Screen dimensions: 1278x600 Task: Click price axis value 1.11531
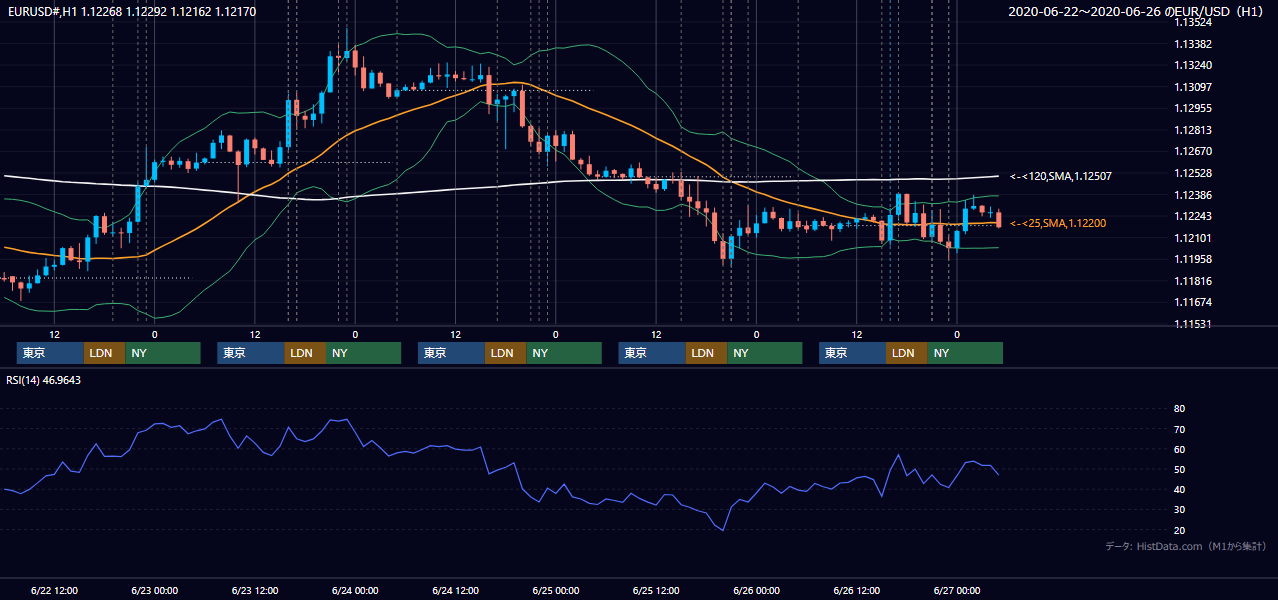pyautogui.click(x=1192, y=324)
